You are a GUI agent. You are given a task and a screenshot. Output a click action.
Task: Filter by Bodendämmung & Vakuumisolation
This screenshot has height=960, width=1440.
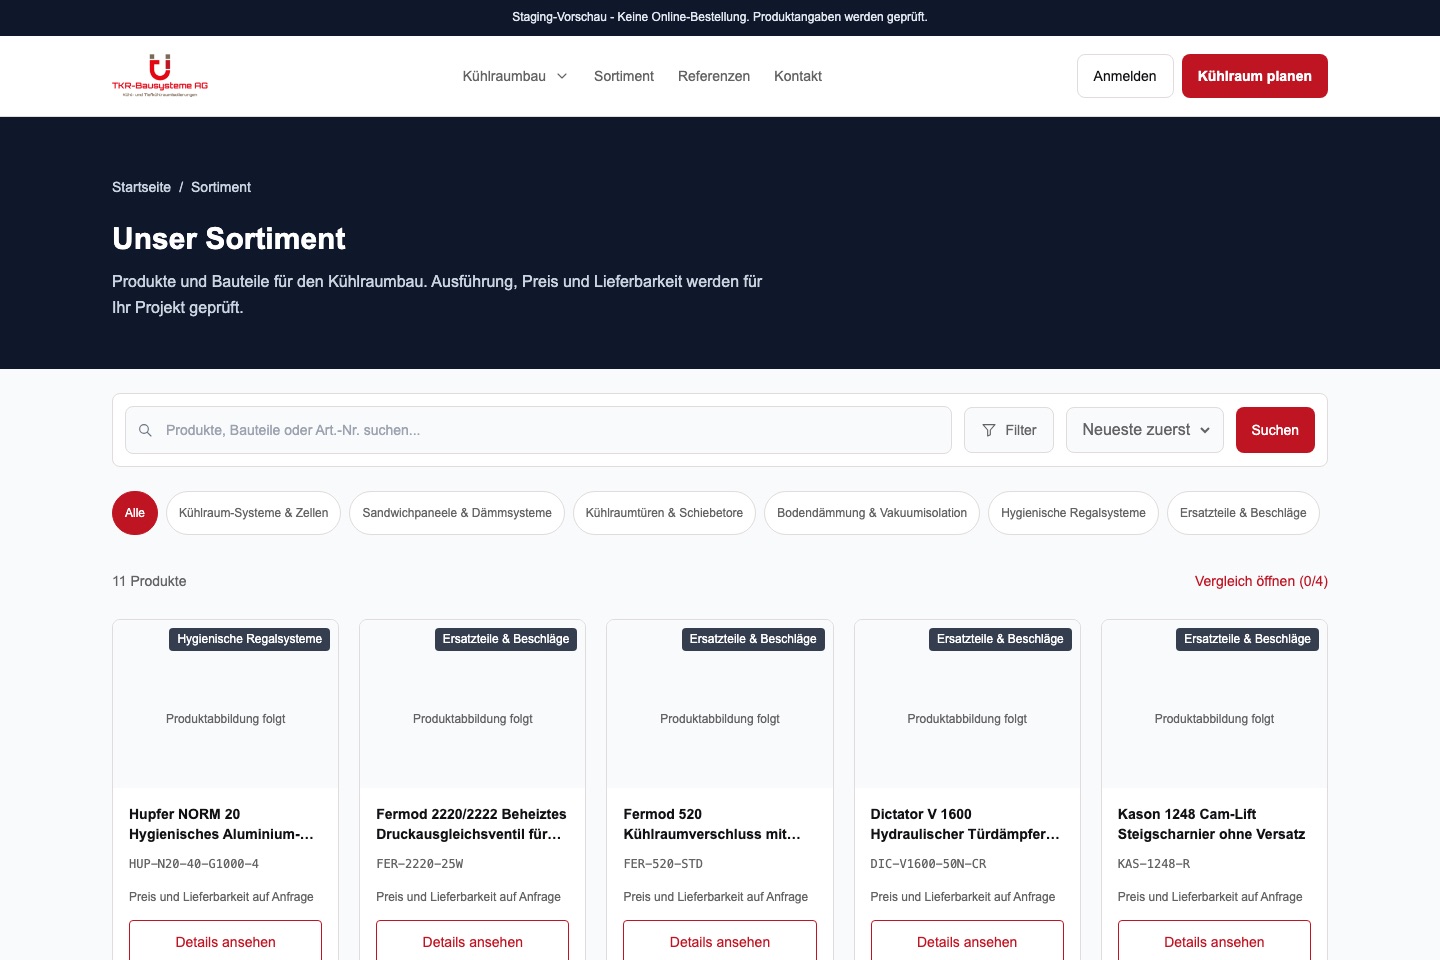[872, 513]
